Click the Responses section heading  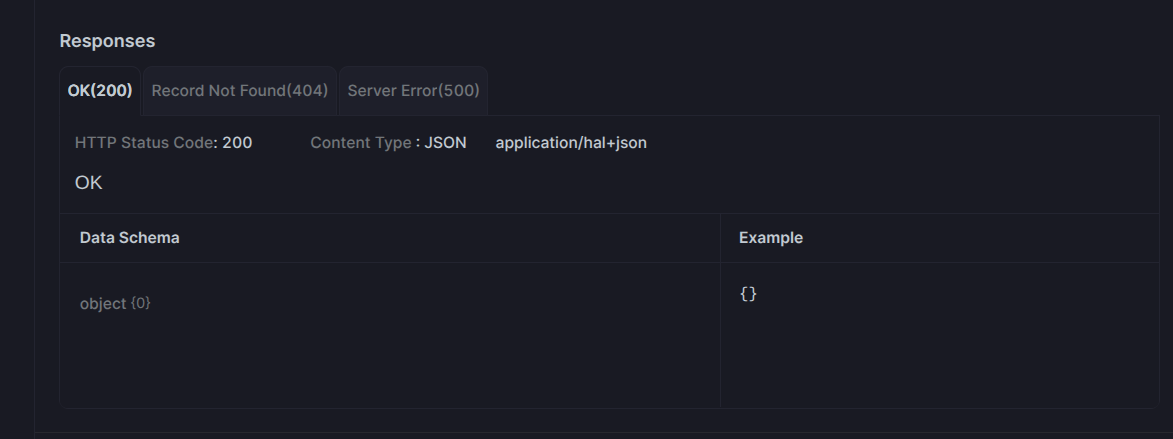click(107, 41)
